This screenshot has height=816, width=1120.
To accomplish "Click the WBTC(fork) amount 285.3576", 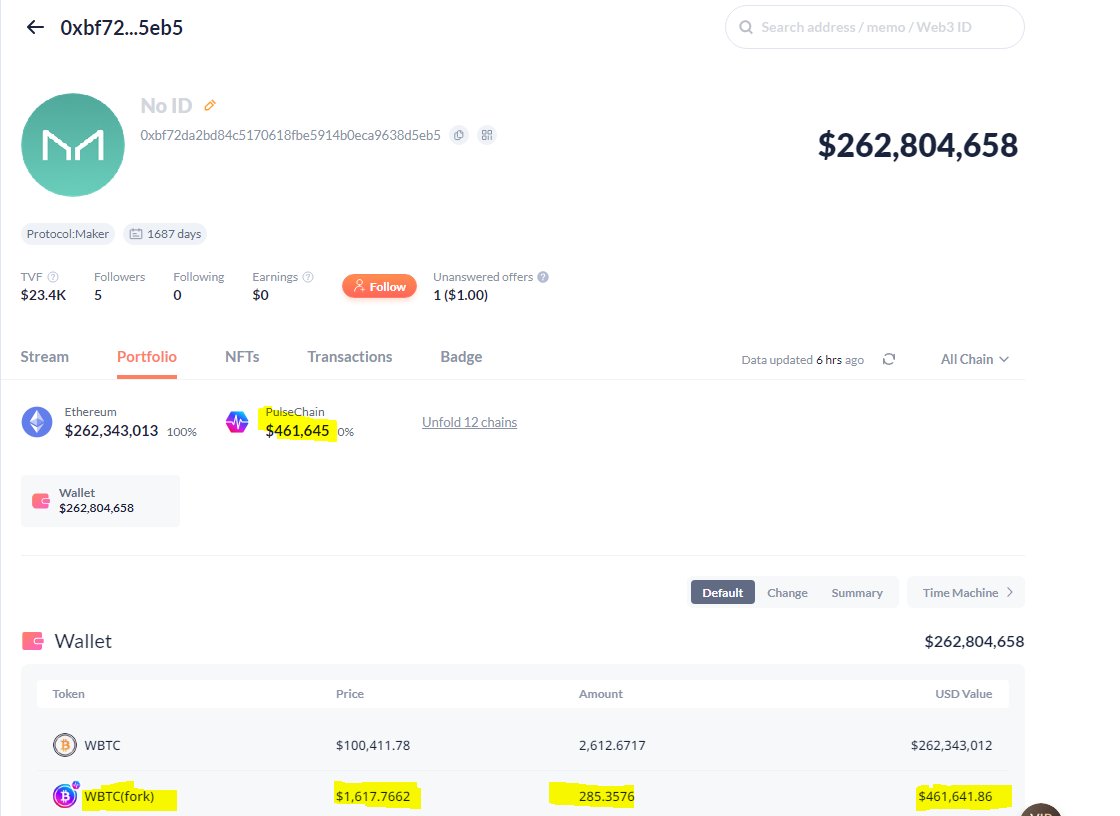I will pyautogui.click(x=606, y=796).
